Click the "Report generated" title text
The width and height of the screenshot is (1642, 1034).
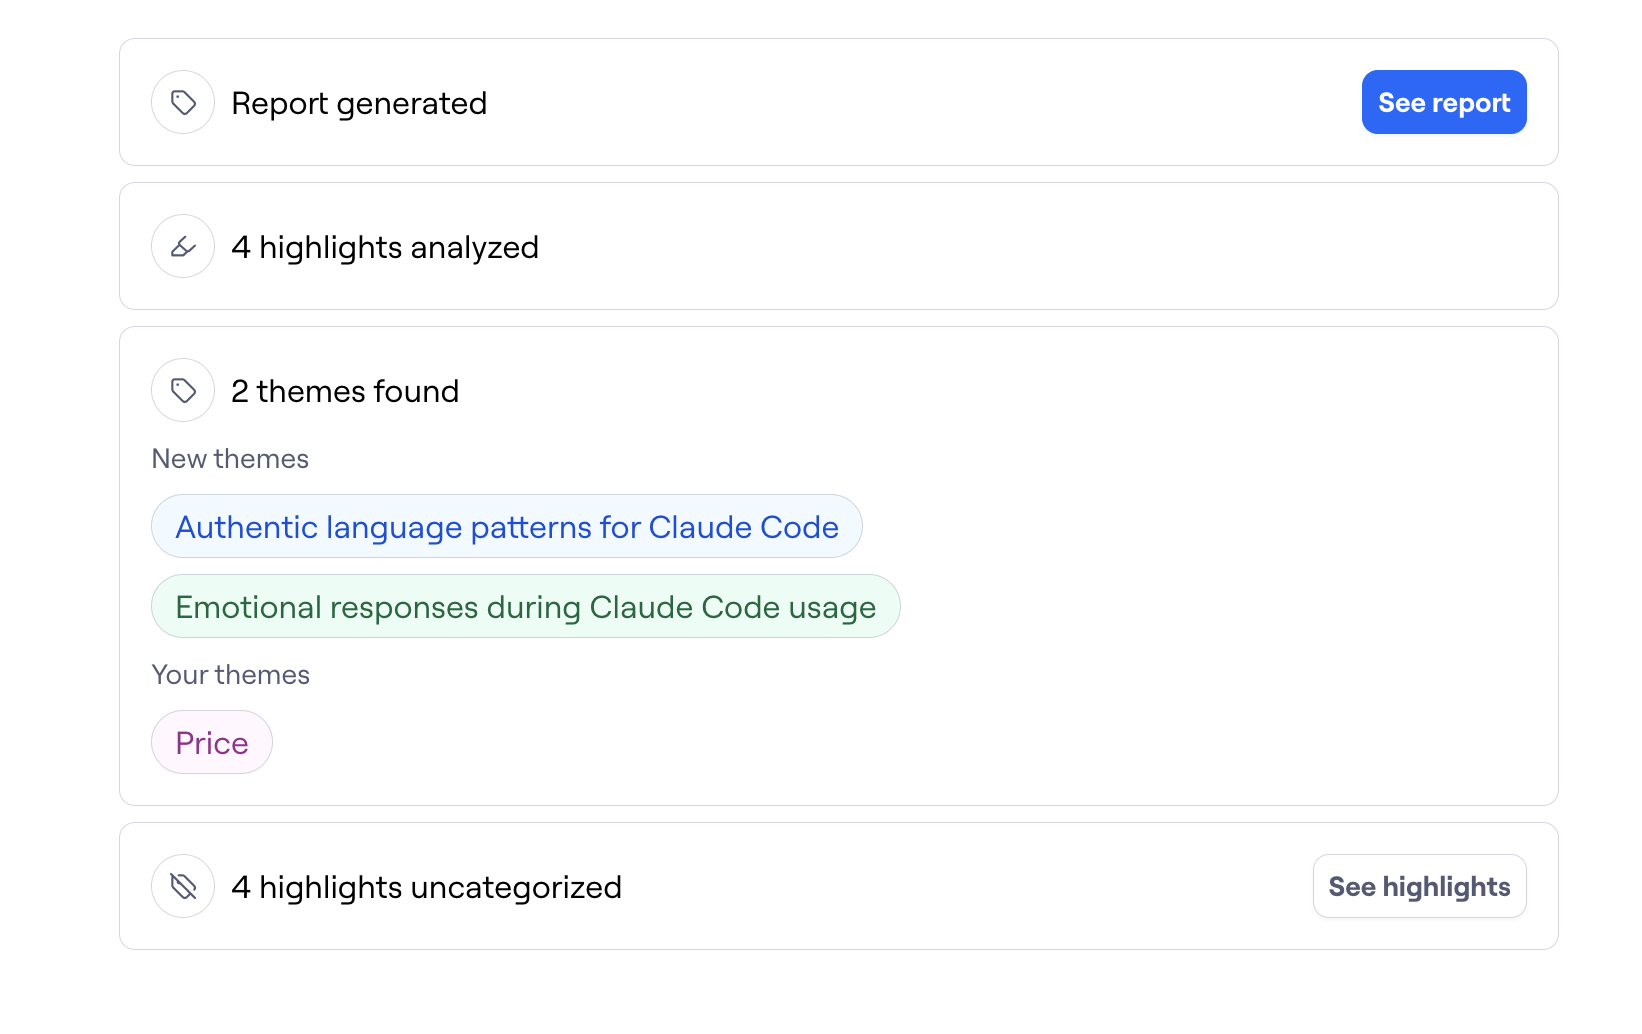tap(359, 103)
